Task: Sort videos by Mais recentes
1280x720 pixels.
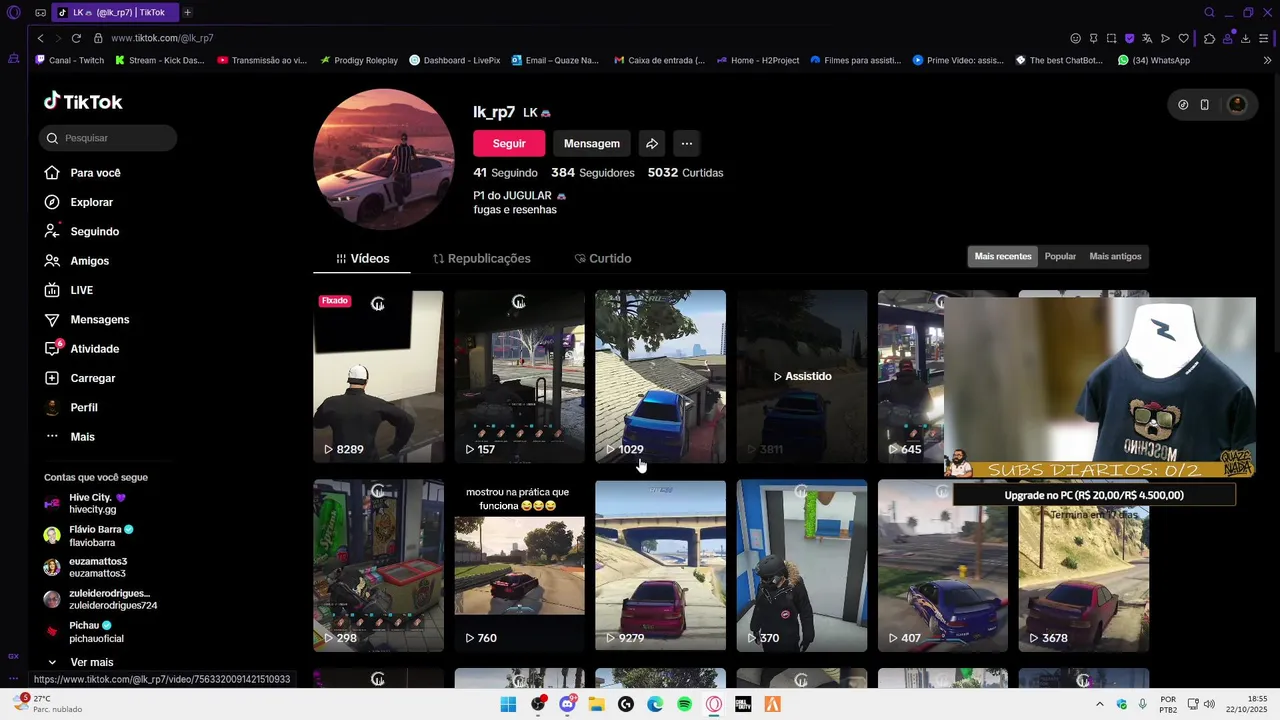Action: click(1003, 257)
